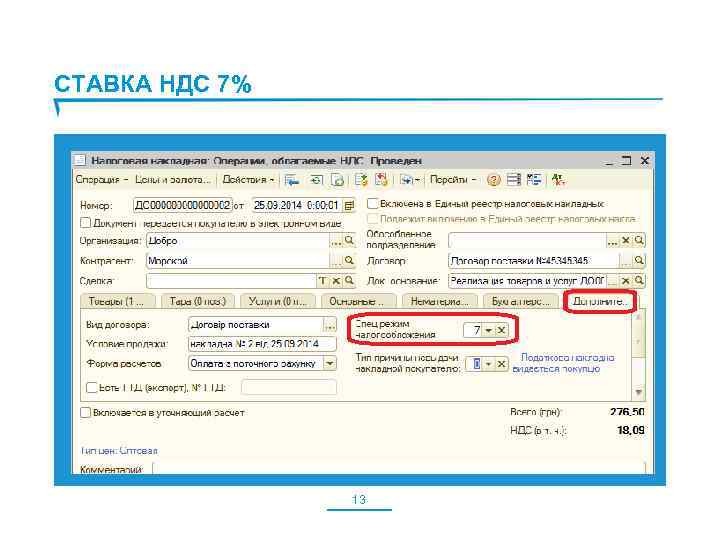Open the ellipsis selector for Контрагент
Image resolution: width=720 pixels, height=540 pixels.
[336, 260]
